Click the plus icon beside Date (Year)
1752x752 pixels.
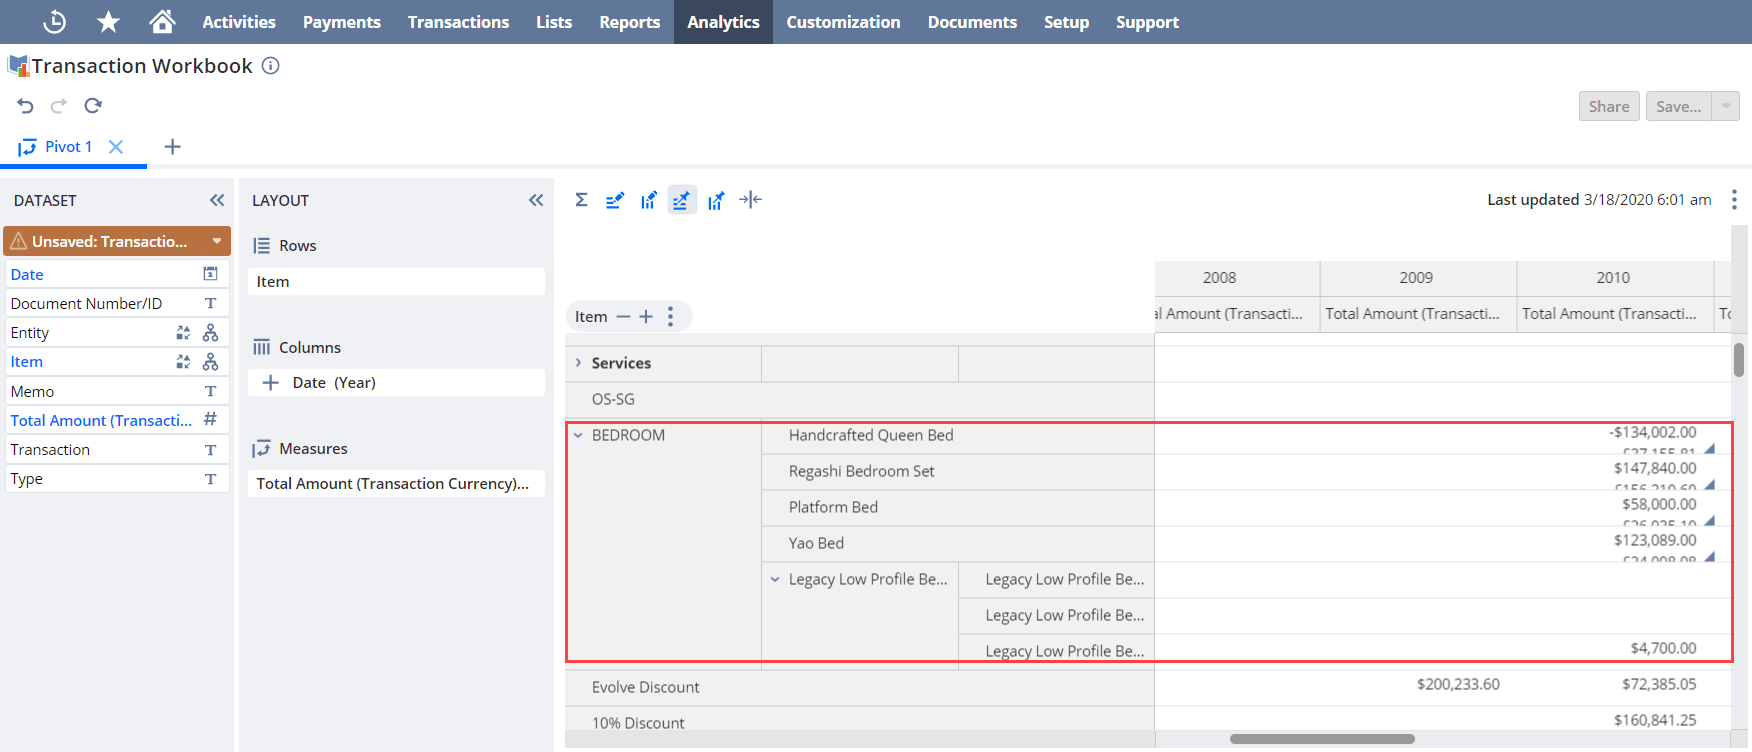point(270,382)
